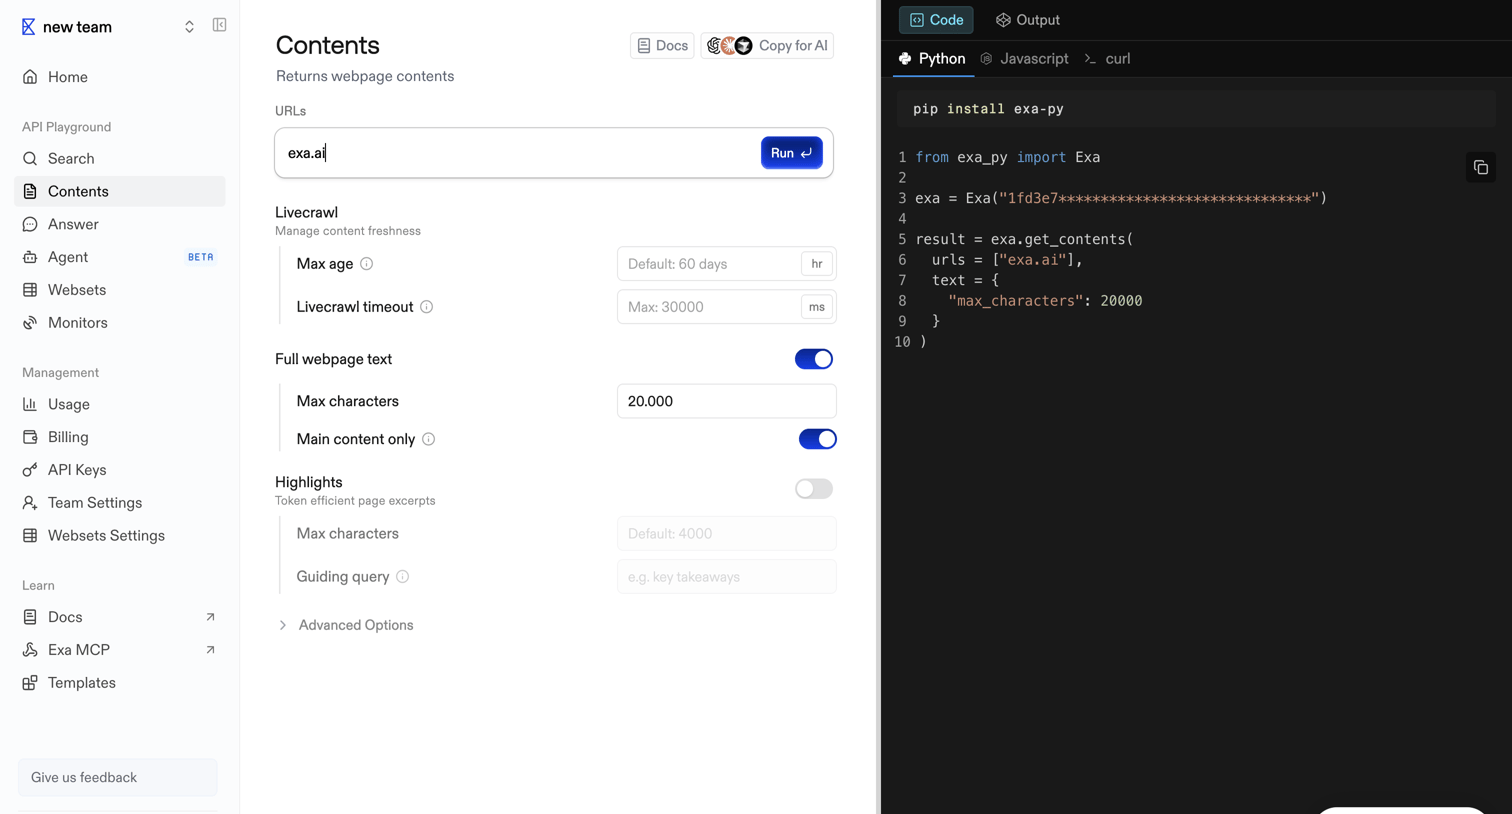Click the URLs input field
This screenshot has width=1512, height=814.
click(518, 153)
